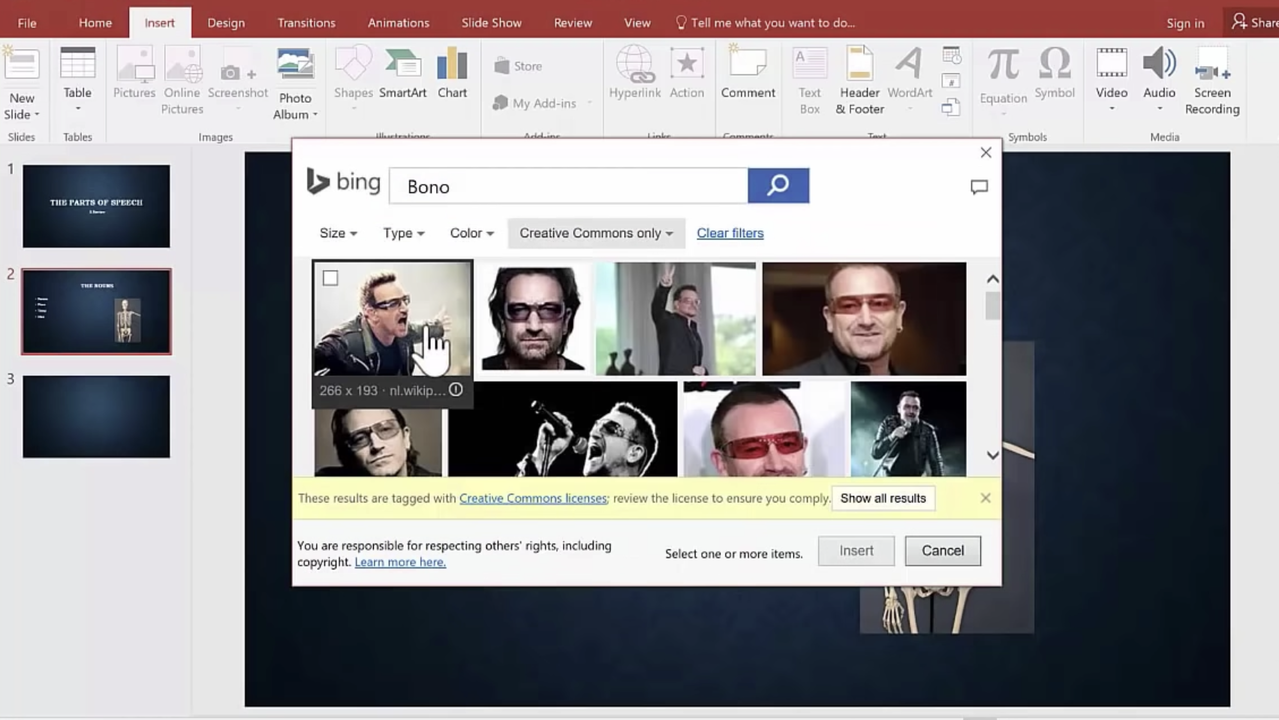Open the Transitions ribbon tab

pos(306,22)
